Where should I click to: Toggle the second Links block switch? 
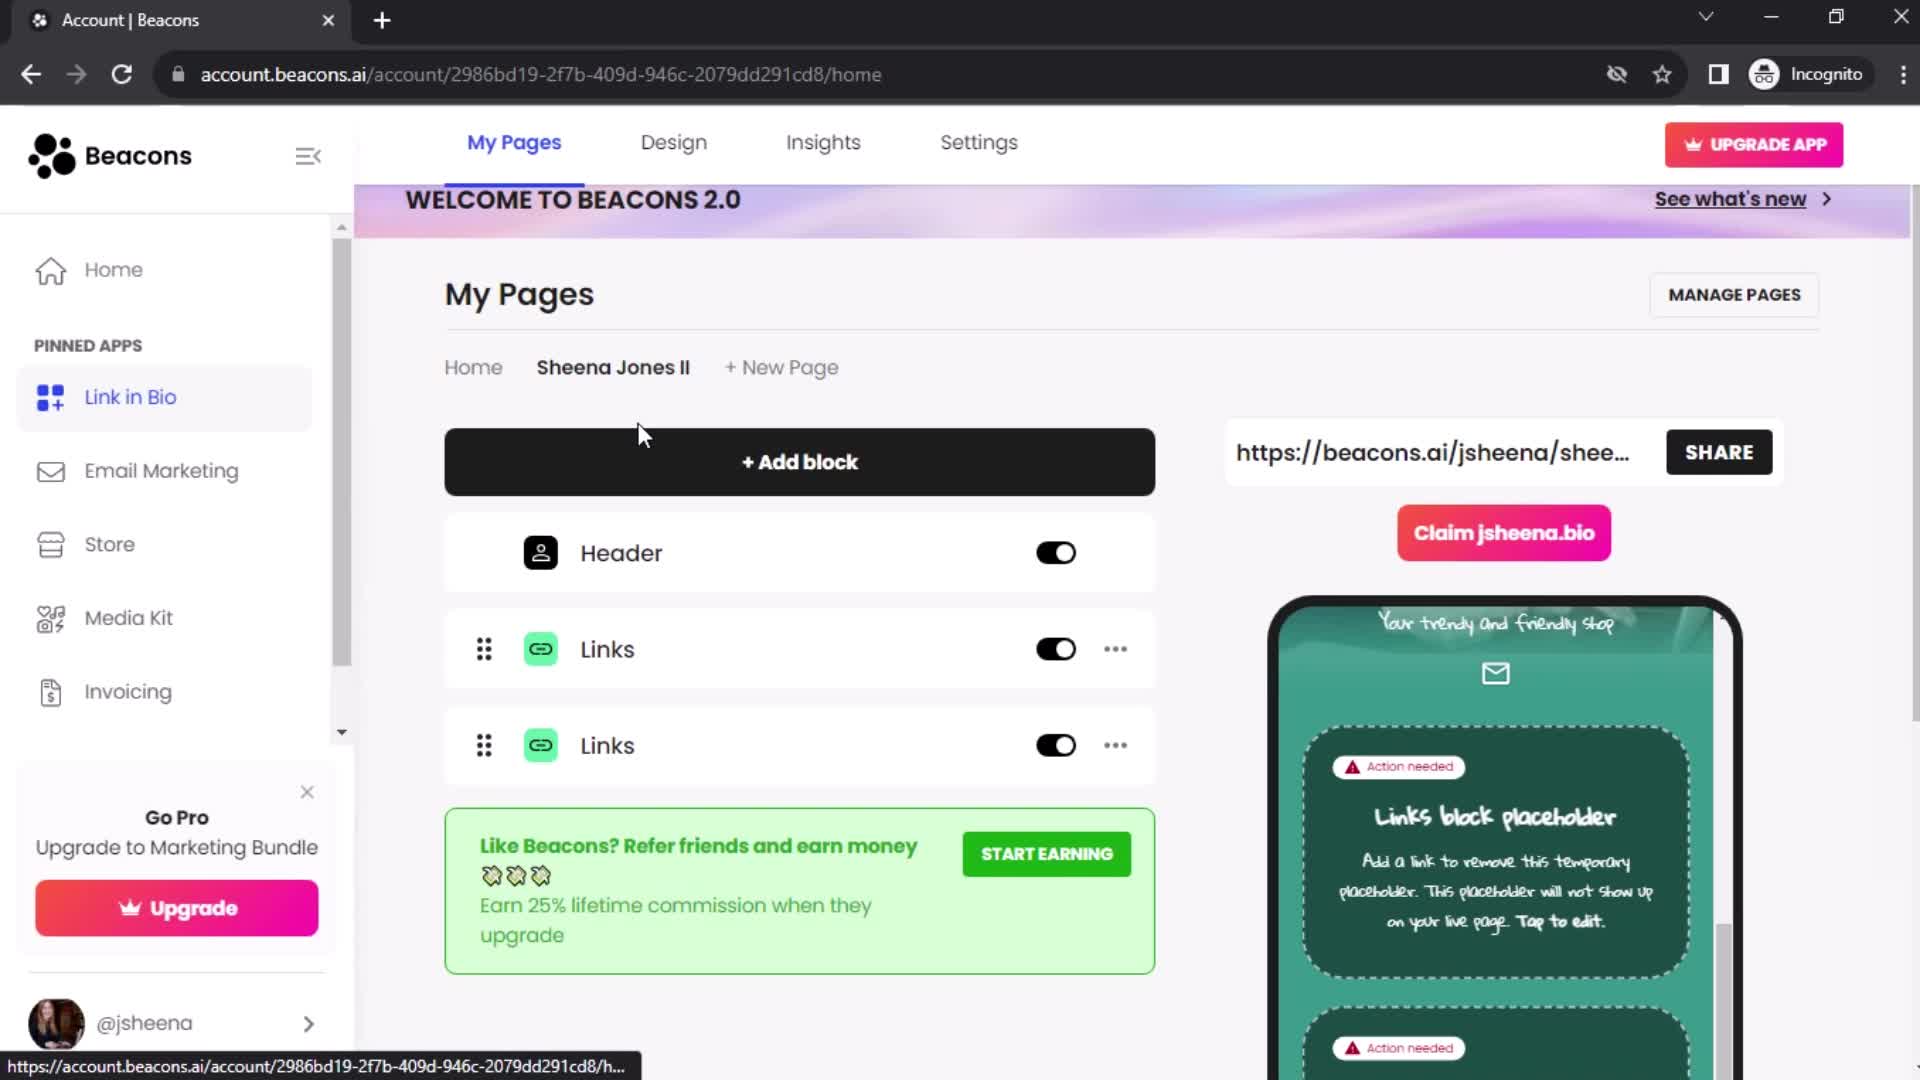click(1056, 746)
